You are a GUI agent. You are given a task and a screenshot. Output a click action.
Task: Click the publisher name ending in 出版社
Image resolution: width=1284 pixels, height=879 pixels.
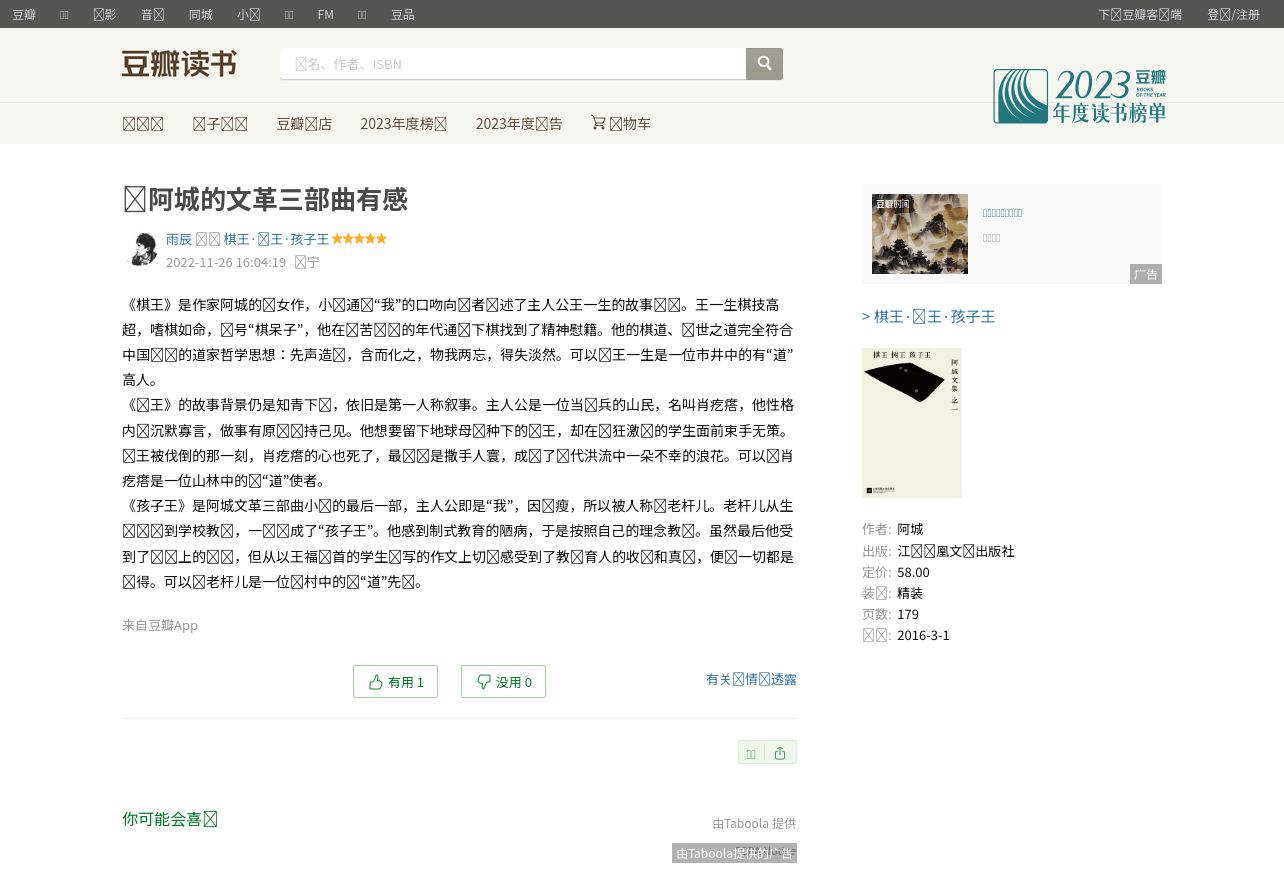956,551
